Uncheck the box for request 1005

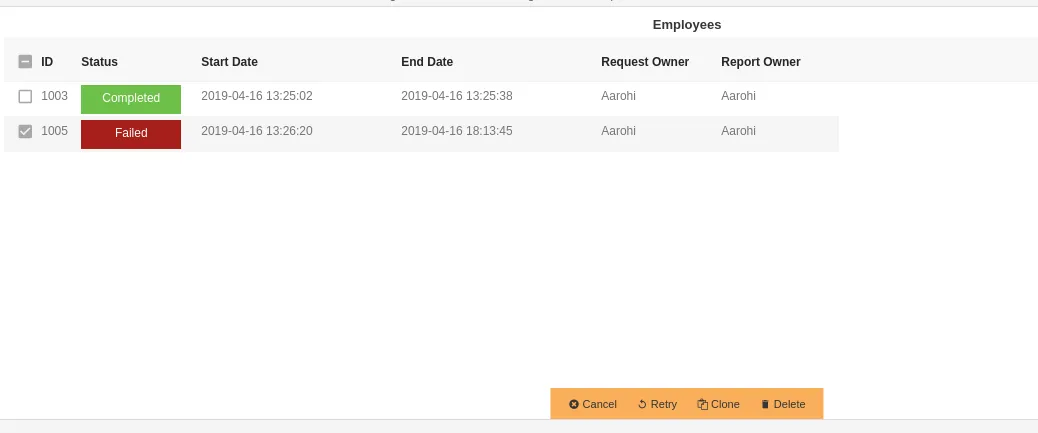(x=25, y=132)
